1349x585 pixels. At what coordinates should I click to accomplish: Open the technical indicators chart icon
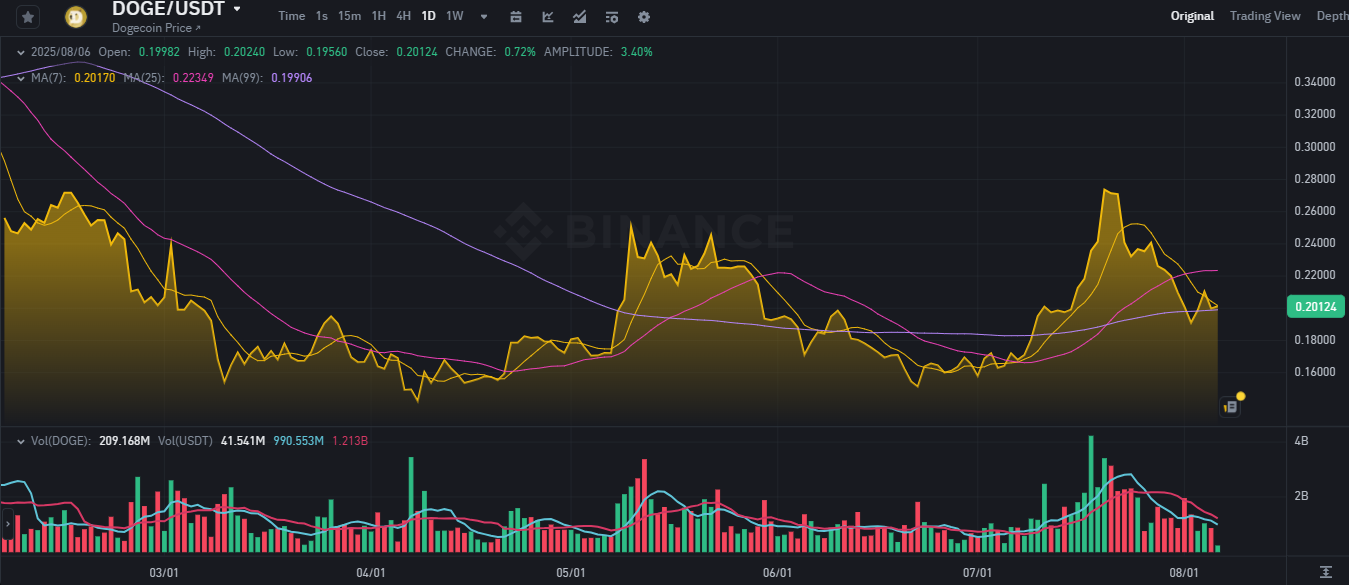(x=548, y=16)
